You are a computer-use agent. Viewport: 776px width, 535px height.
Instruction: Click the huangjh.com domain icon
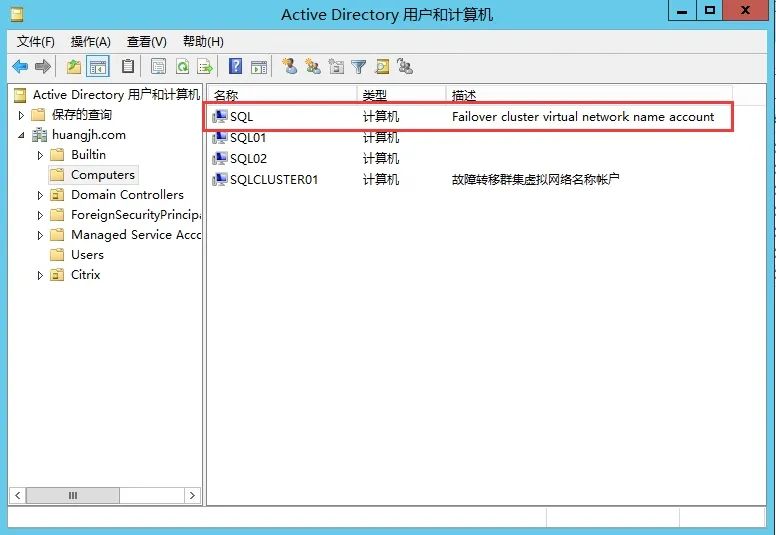pos(39,135)
